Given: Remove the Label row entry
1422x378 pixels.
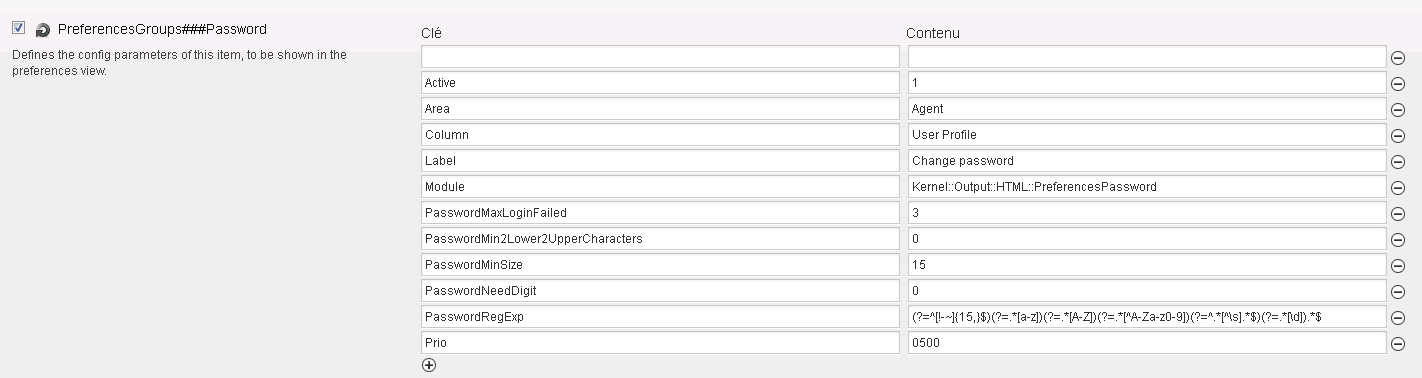Looking at the screenshot, I should 1398,161.
